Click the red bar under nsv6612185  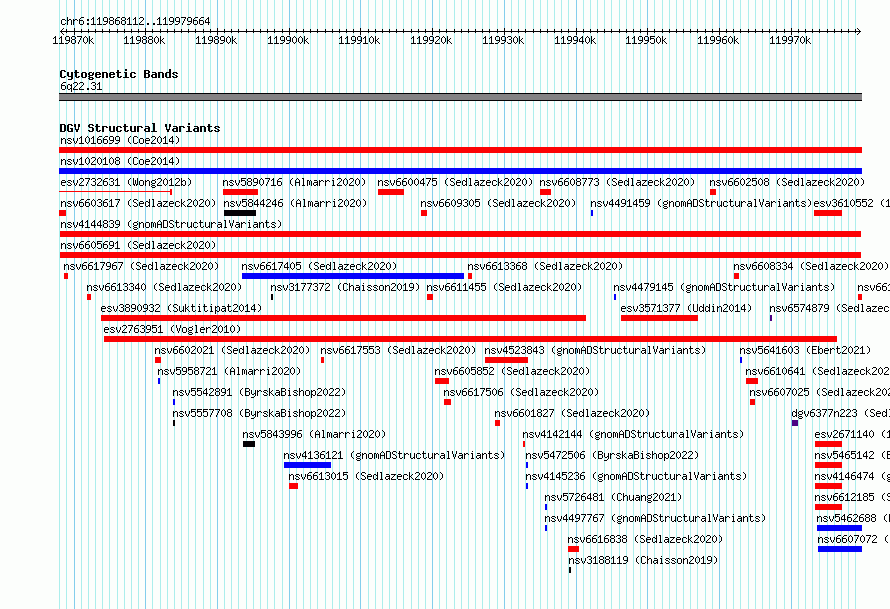coord(828,507)
